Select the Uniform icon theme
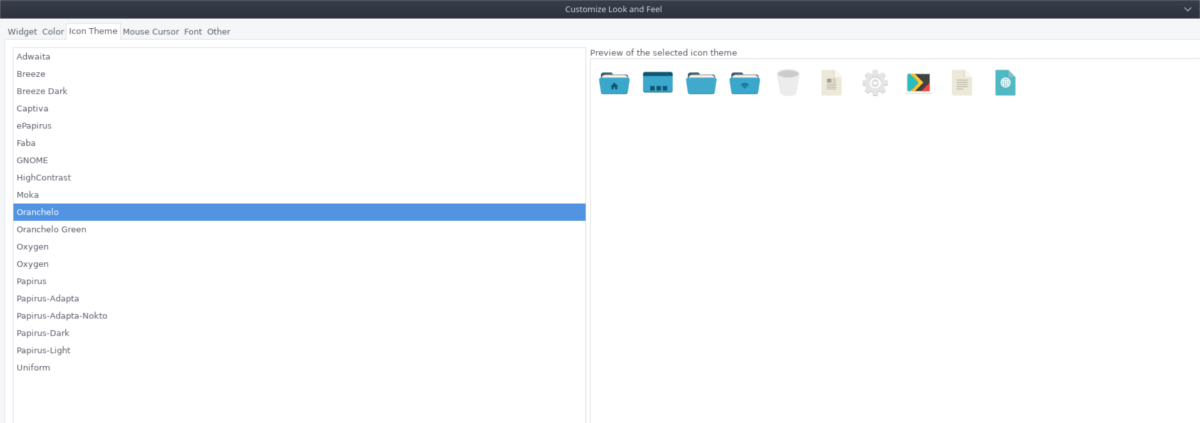This screenshot has width=1200, height=423. [299, 368]
